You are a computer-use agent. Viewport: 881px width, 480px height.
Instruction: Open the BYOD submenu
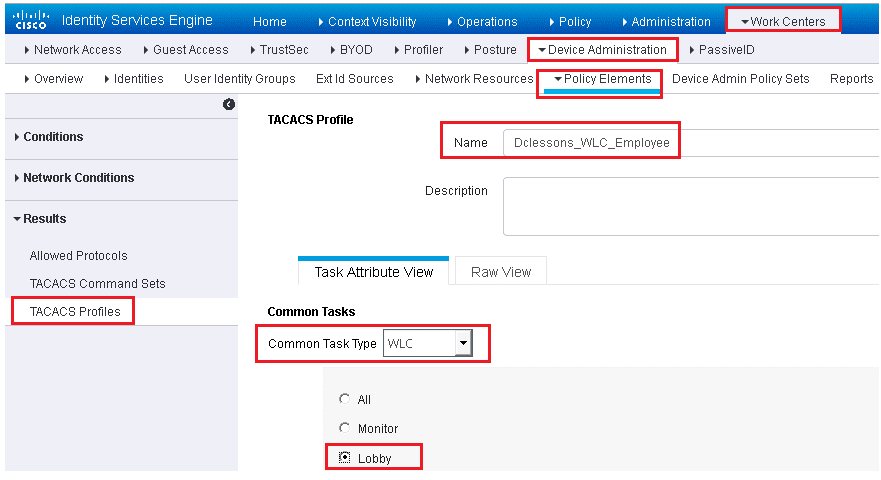click(352, 49)
